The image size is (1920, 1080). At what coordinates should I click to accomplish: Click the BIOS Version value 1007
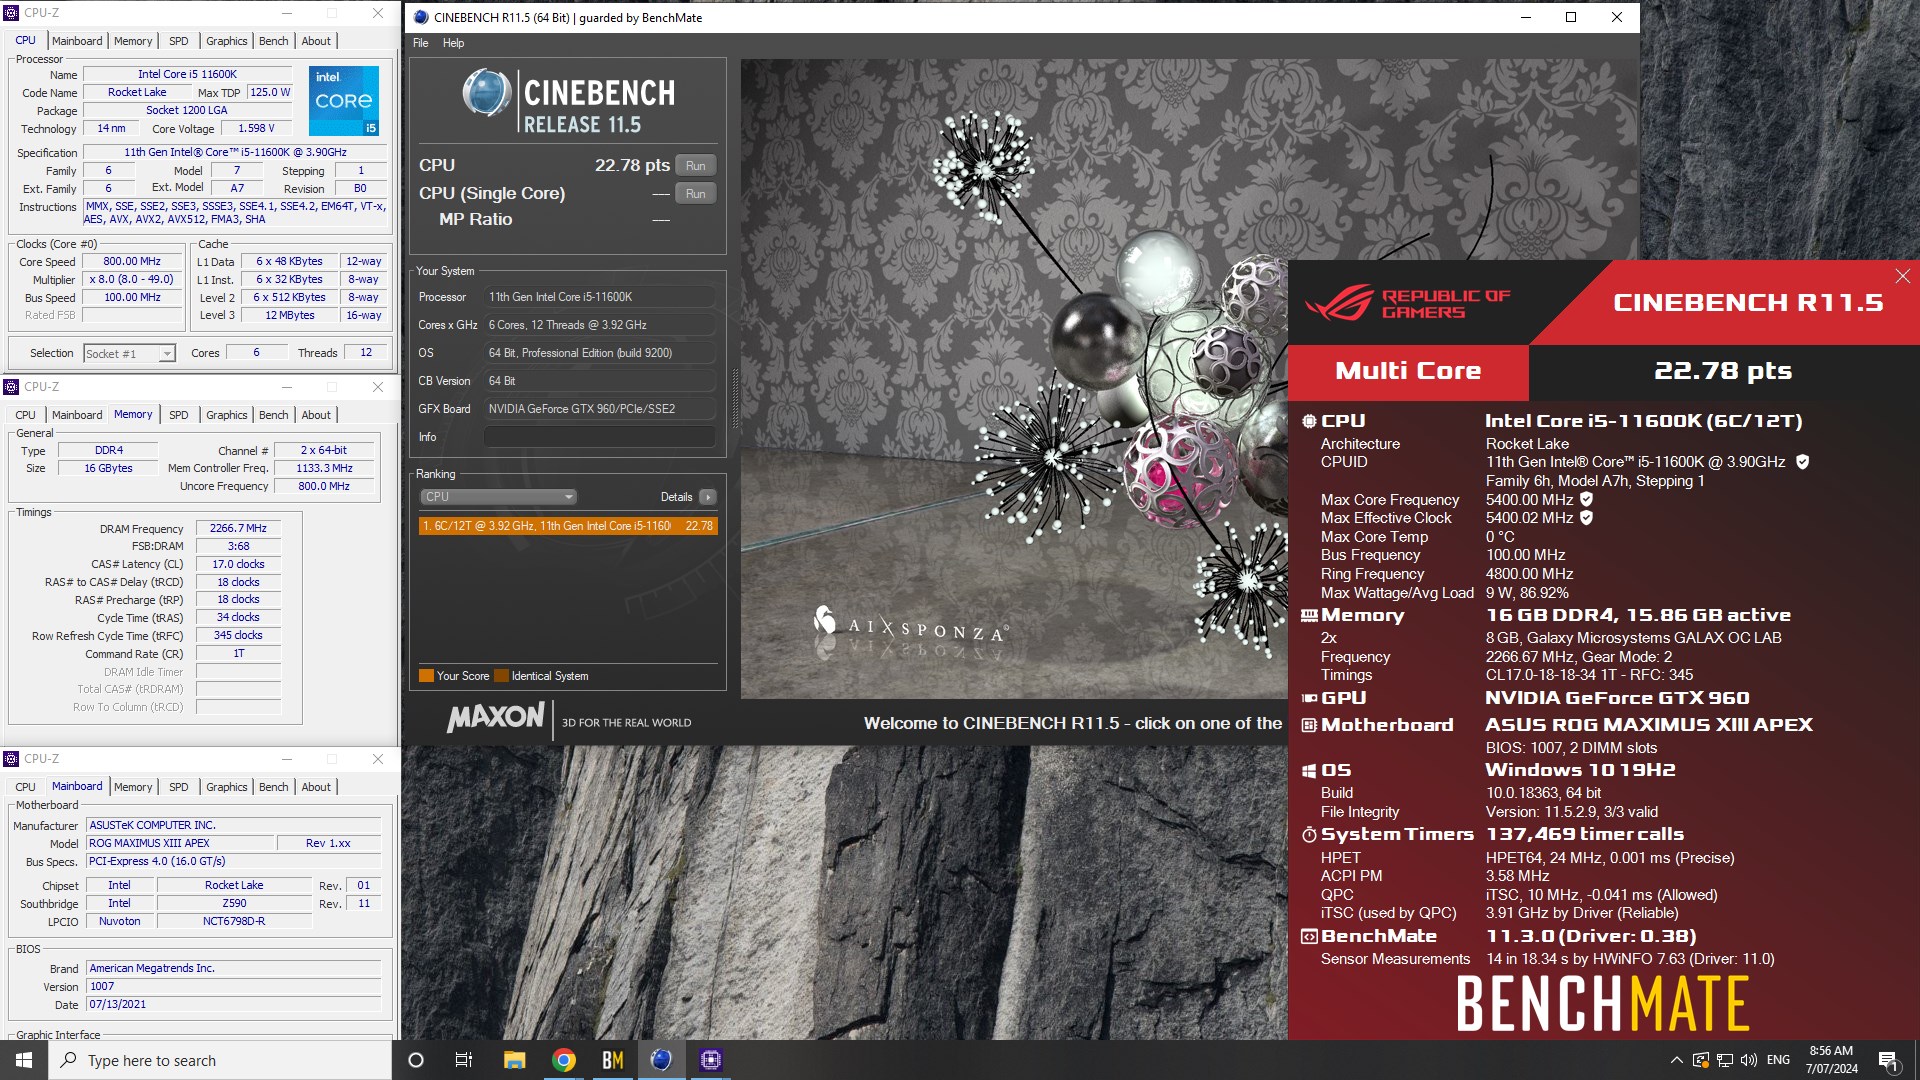[233, 986]
